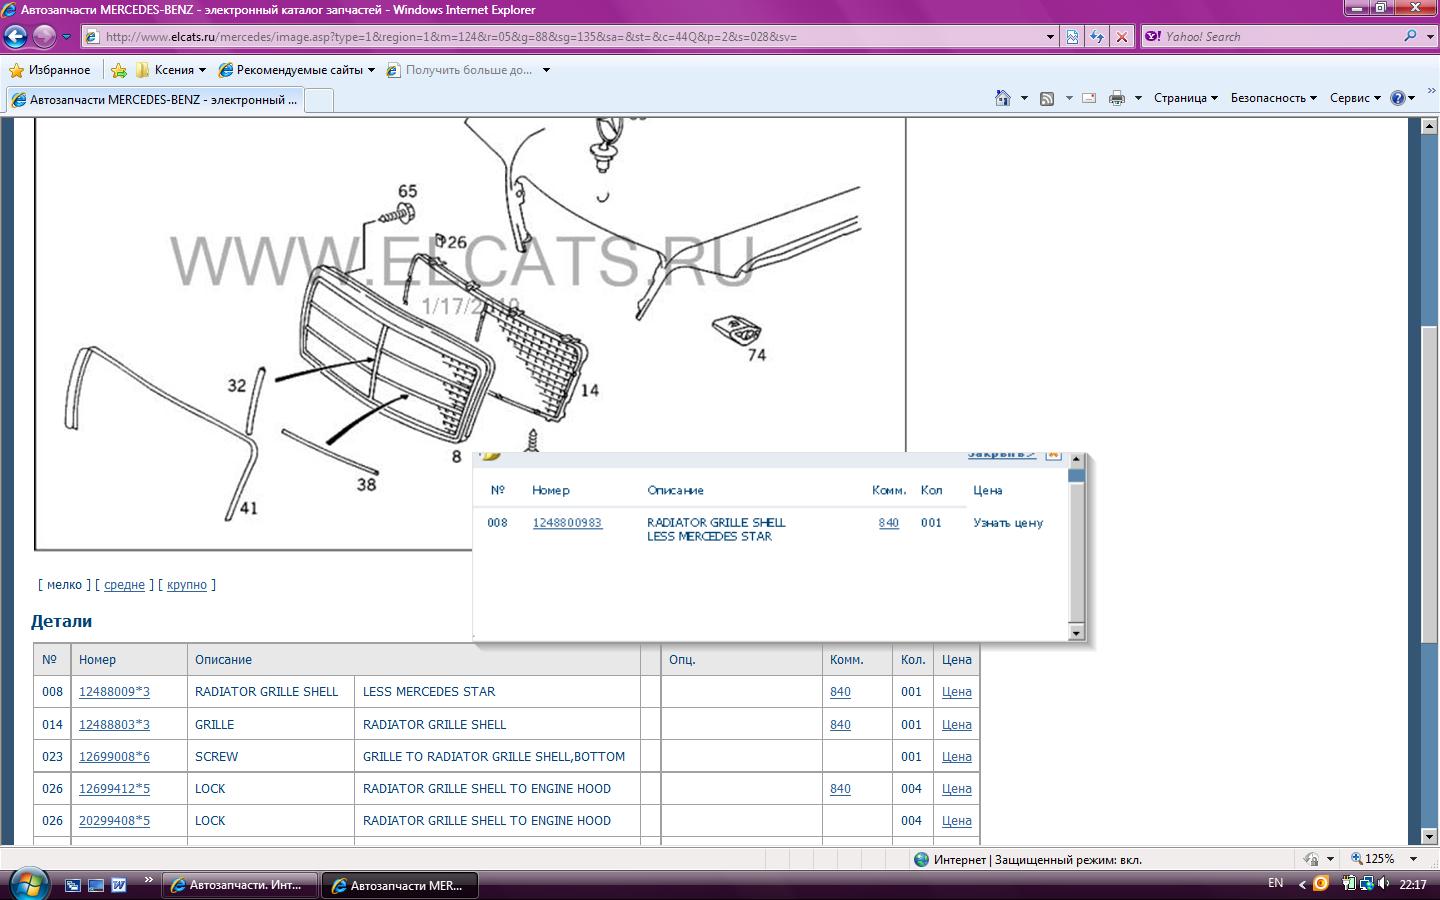Switch diagram size to крупно
Screen dimensions: 1440x900
187,585
